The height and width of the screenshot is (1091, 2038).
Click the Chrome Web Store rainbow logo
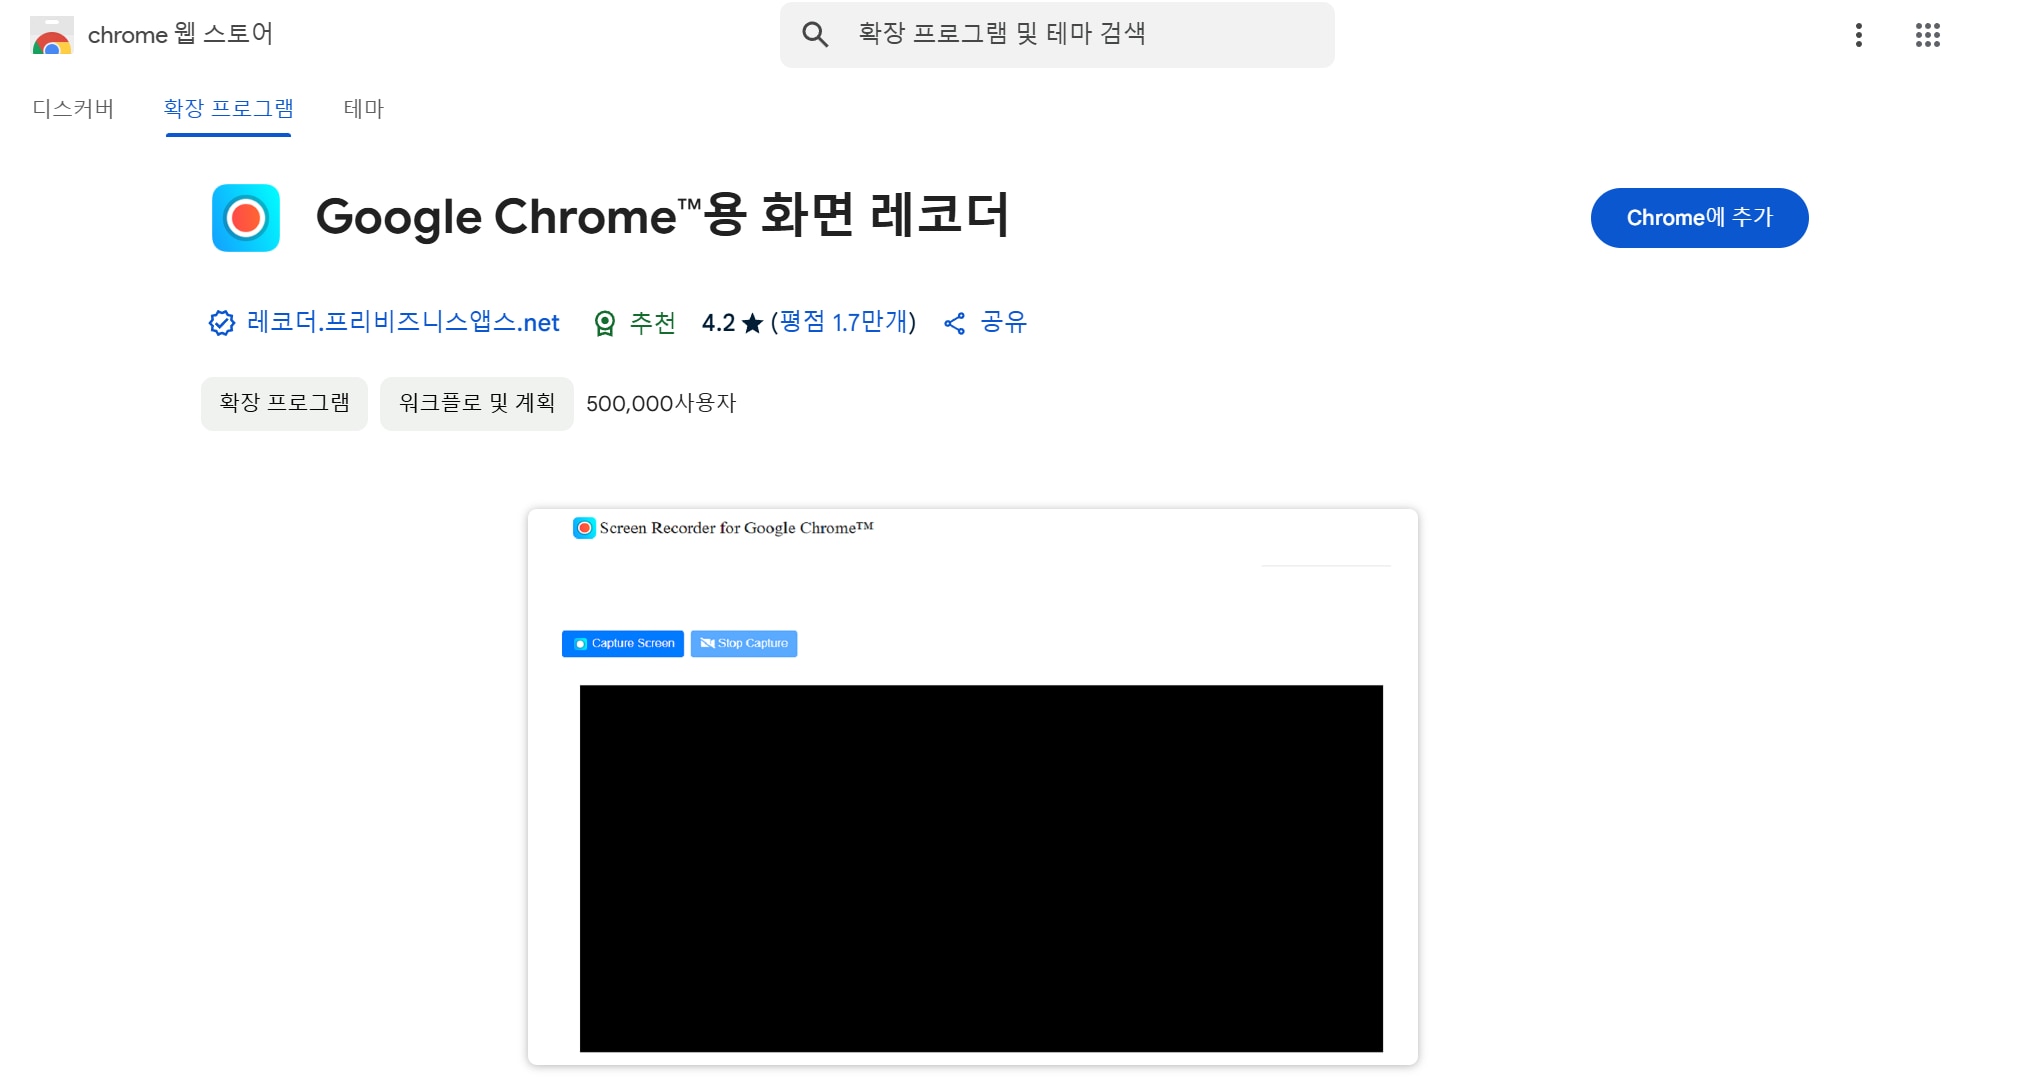point(52,35)
